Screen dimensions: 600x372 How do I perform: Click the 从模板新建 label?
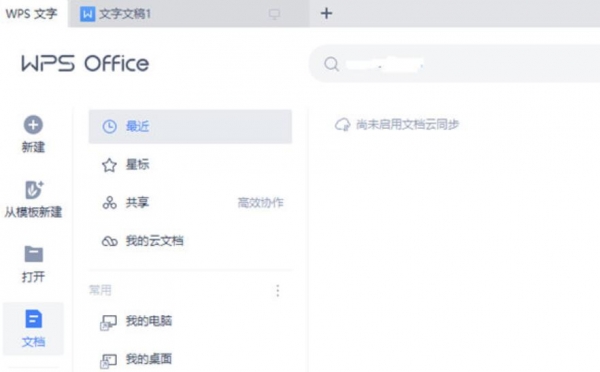(x=33, y=212)
